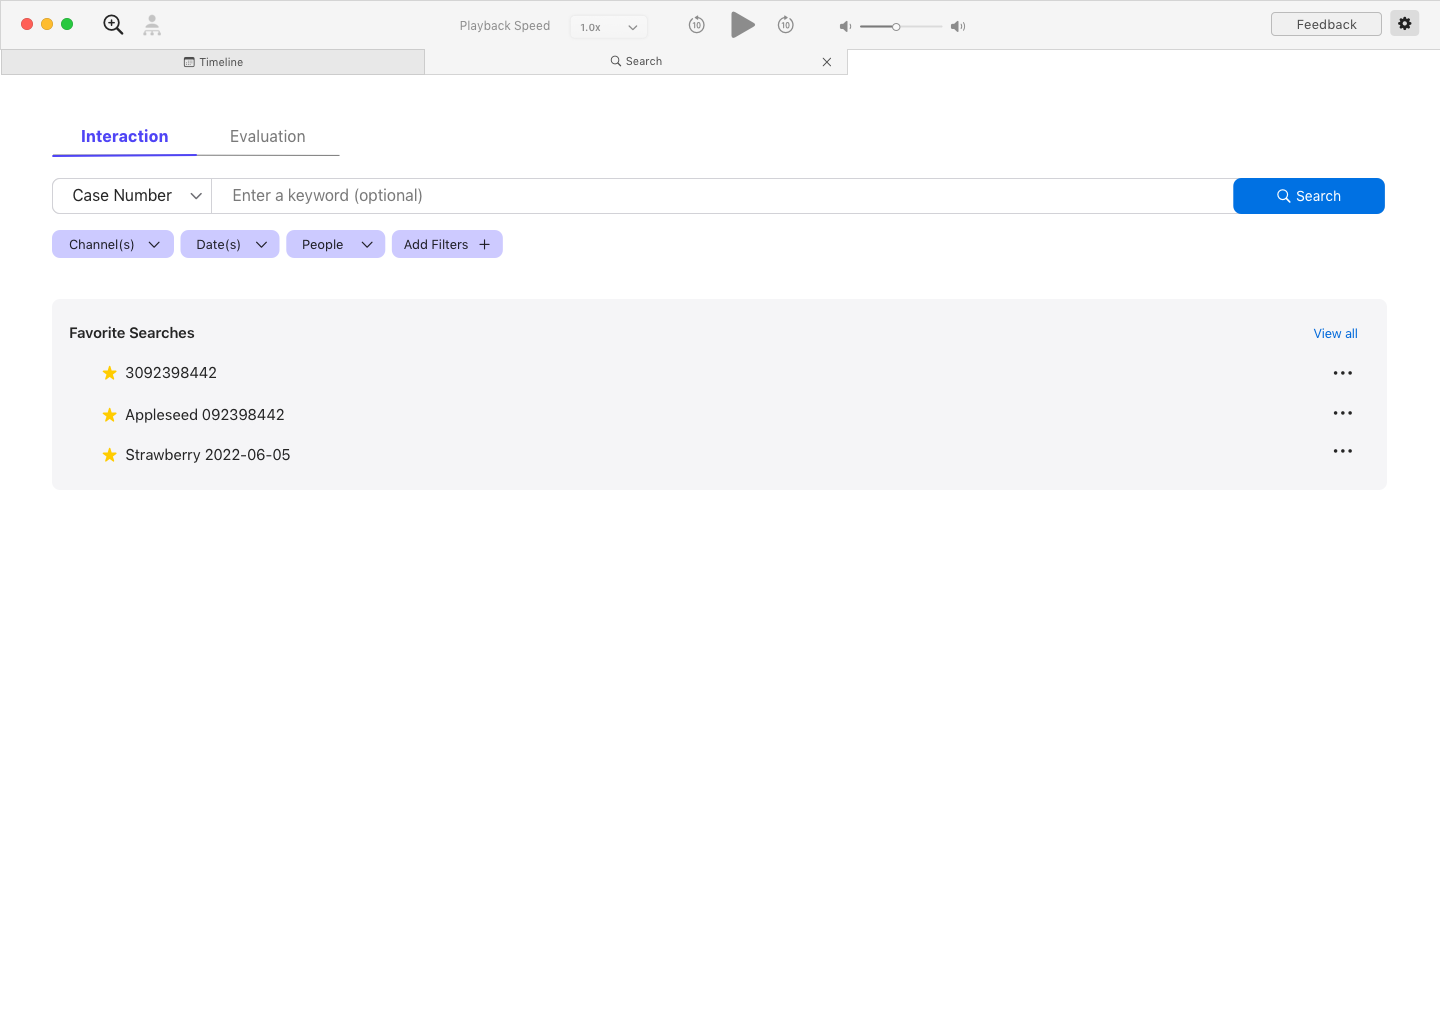Viewport: 1440px width, 1024px height.
Task: Skip backward 10 seconds
Action: (696, 24)
